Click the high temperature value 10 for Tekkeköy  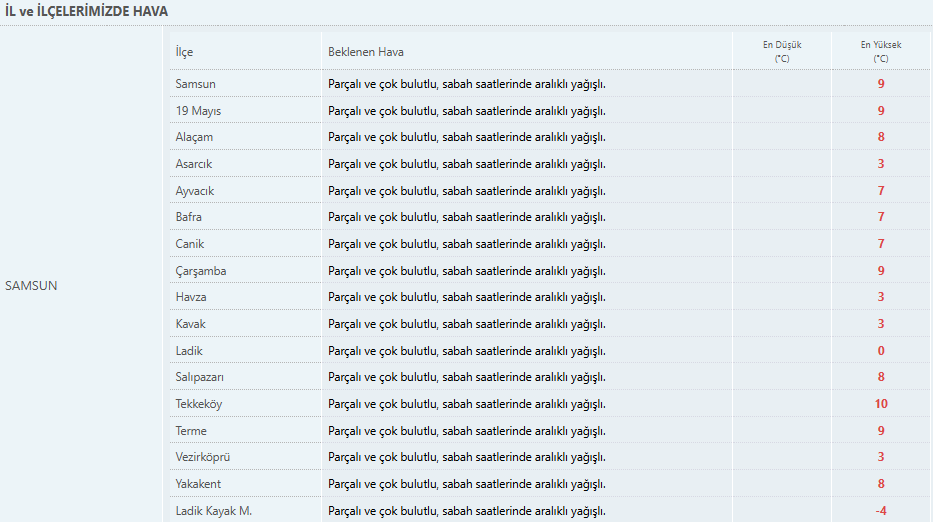point(881,404)
